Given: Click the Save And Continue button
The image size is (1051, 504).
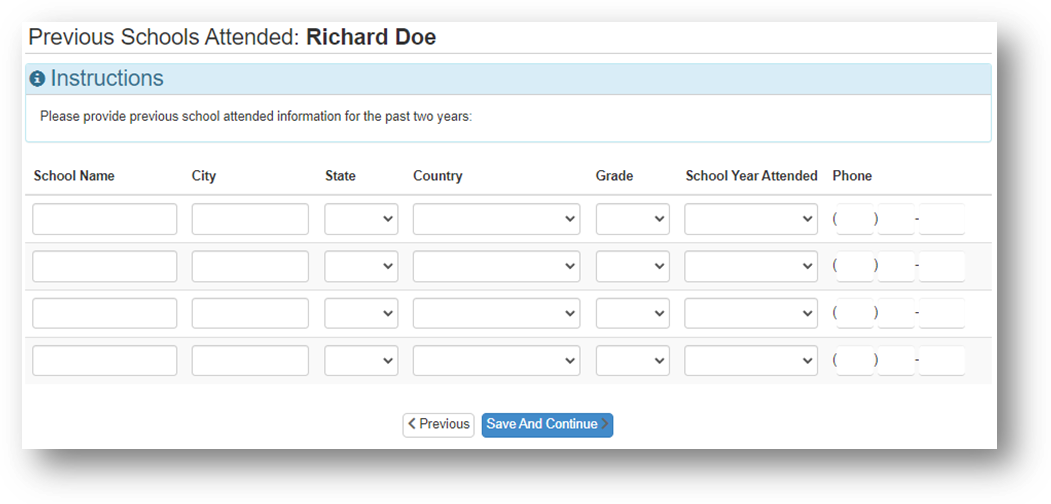Looking at the screenshot, I should [x=547, y=425].
